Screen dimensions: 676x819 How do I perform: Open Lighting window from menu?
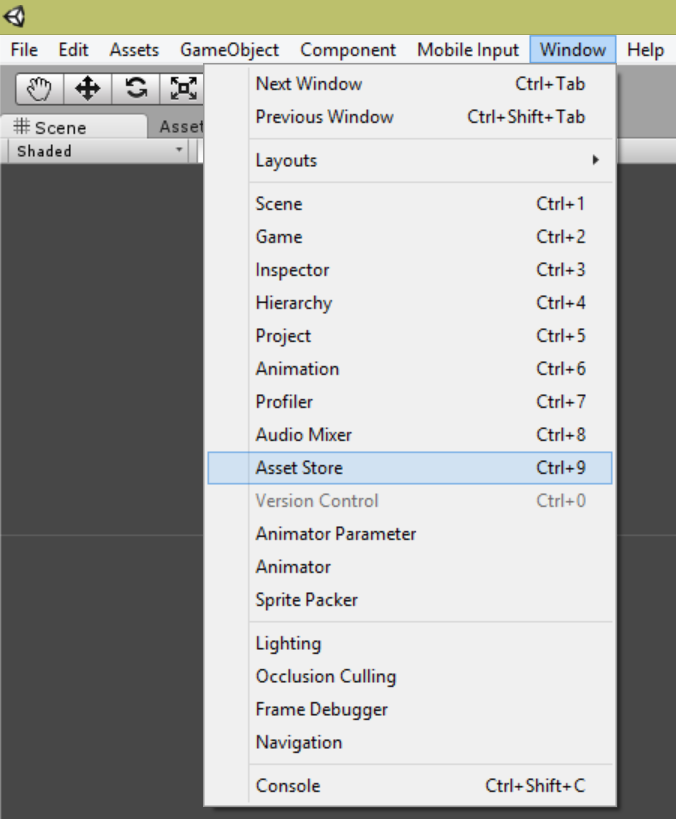(410, 644)
